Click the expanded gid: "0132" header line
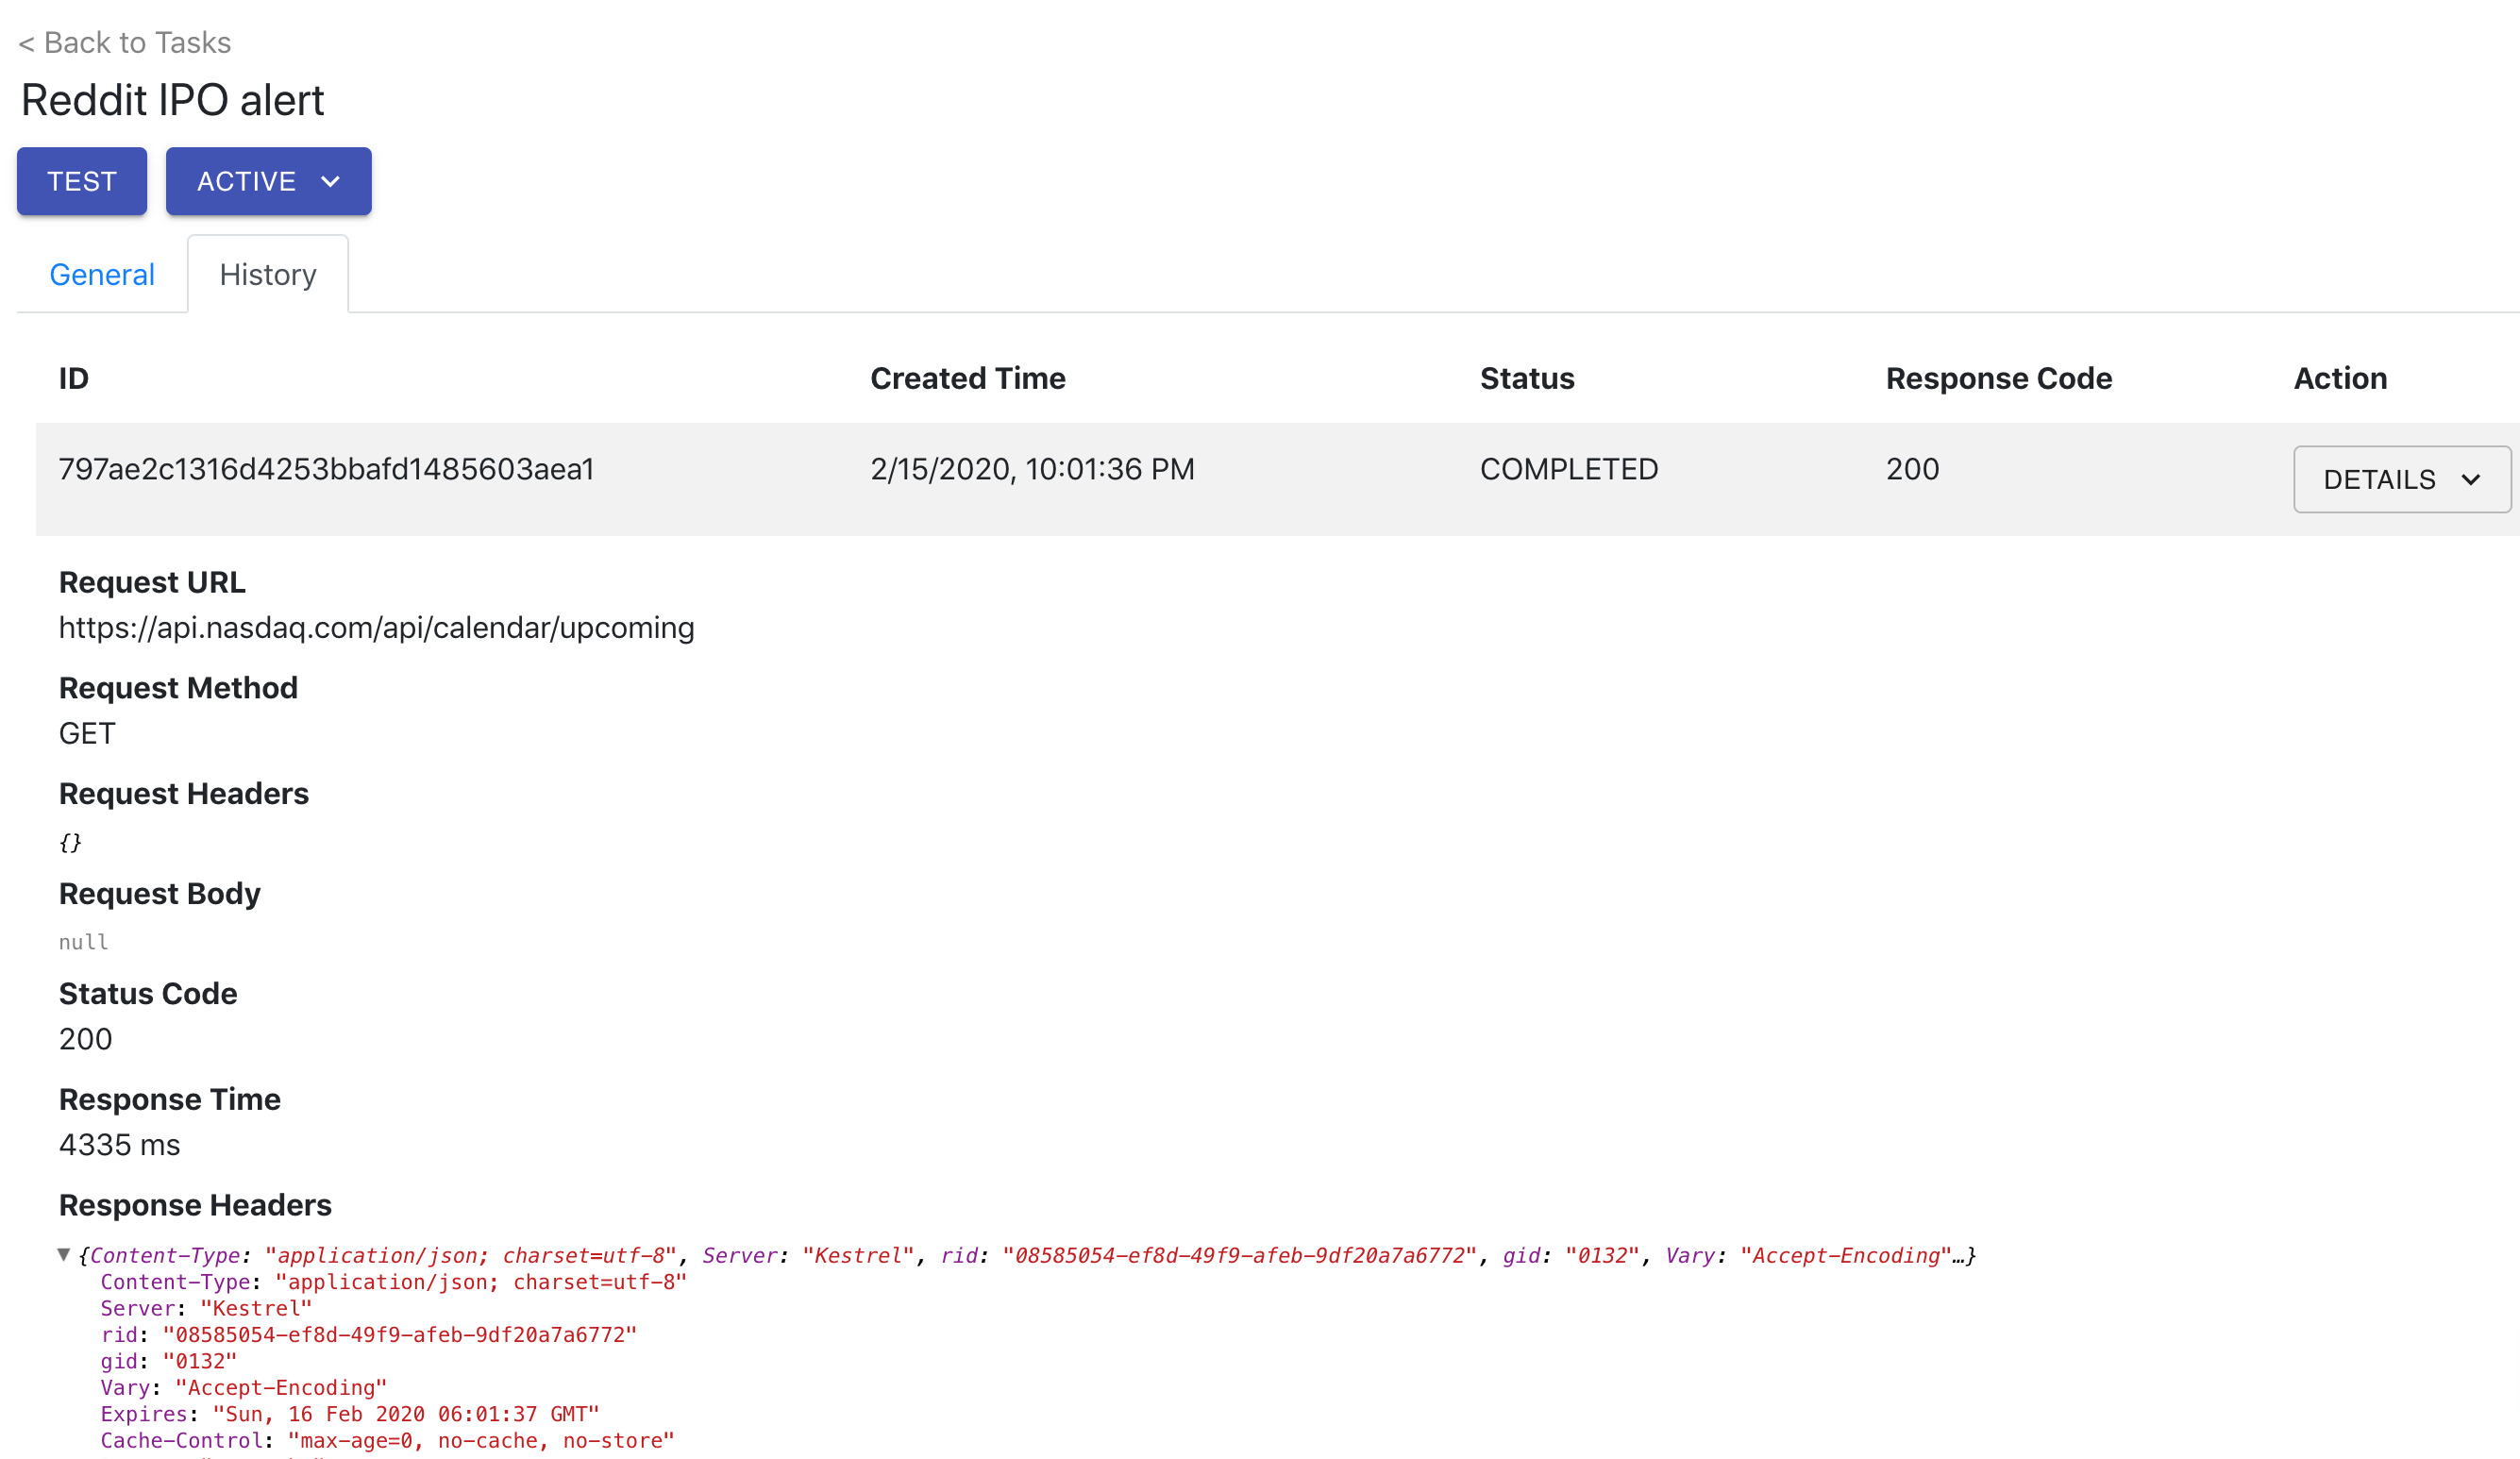Screen dimensions: 2520x1459 [169, 1361]
